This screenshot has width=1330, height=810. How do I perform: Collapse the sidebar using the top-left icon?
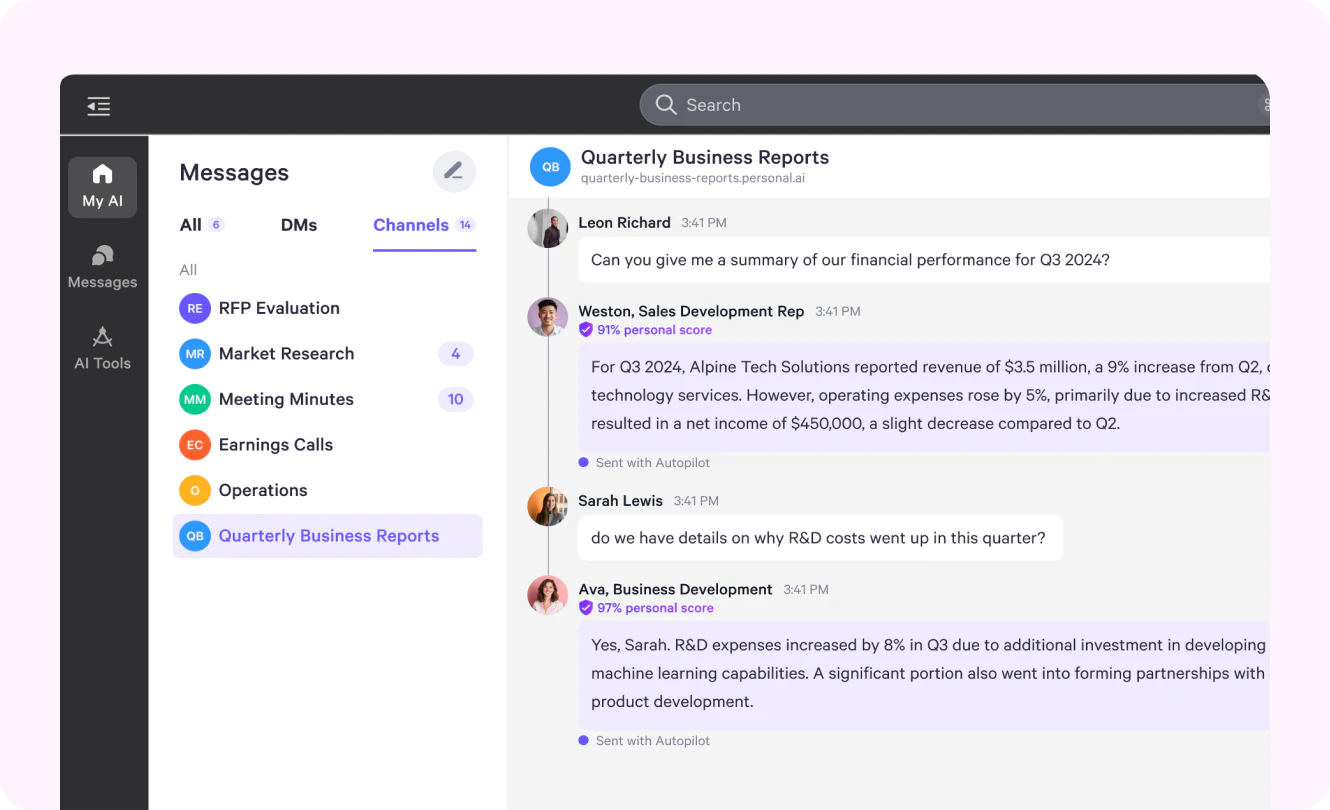click(98, 105)
